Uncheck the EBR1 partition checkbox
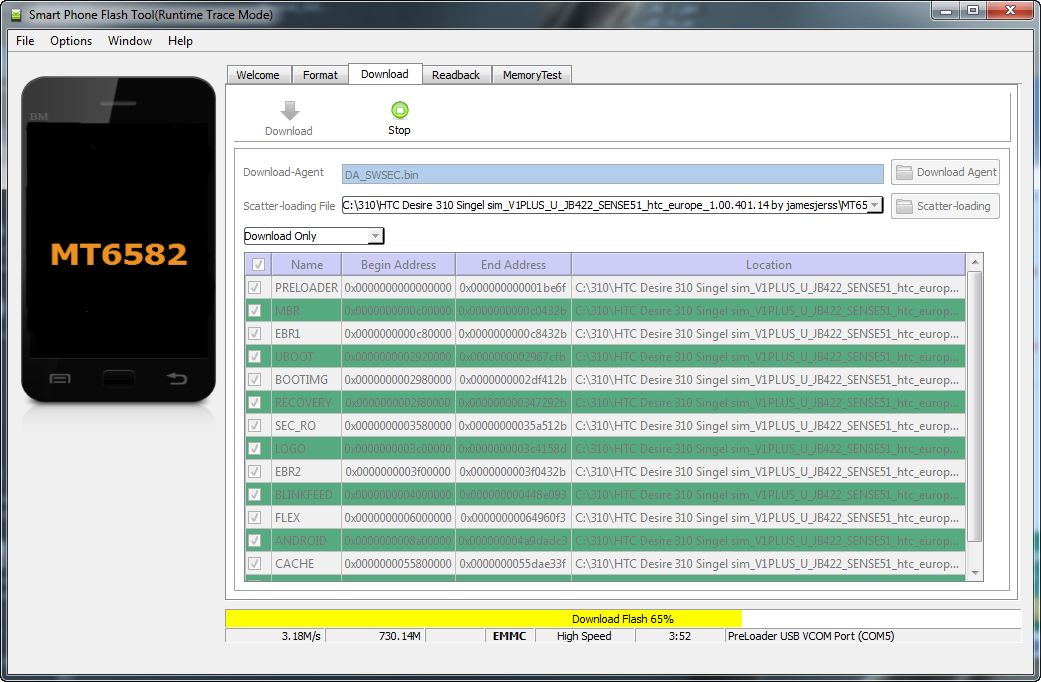Screen dimensions: 1041x682 pos(254,333)
